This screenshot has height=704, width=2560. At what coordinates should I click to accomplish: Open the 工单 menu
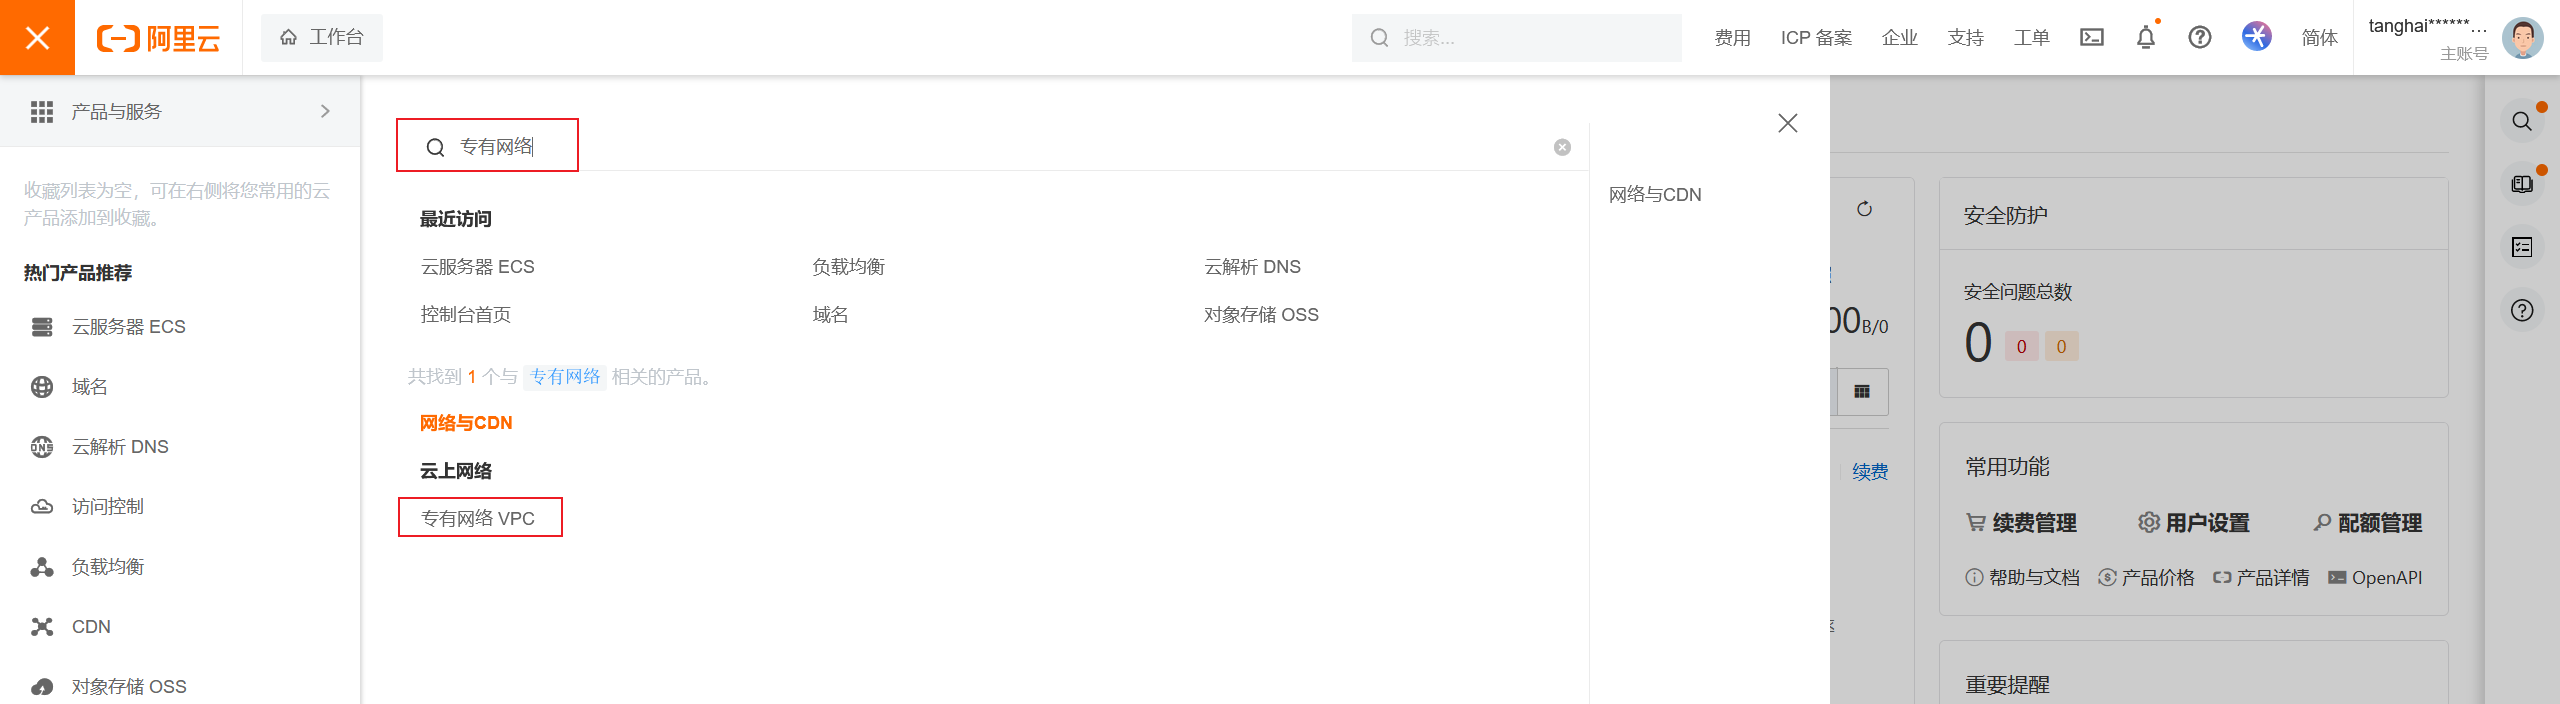coord(2031,38)
